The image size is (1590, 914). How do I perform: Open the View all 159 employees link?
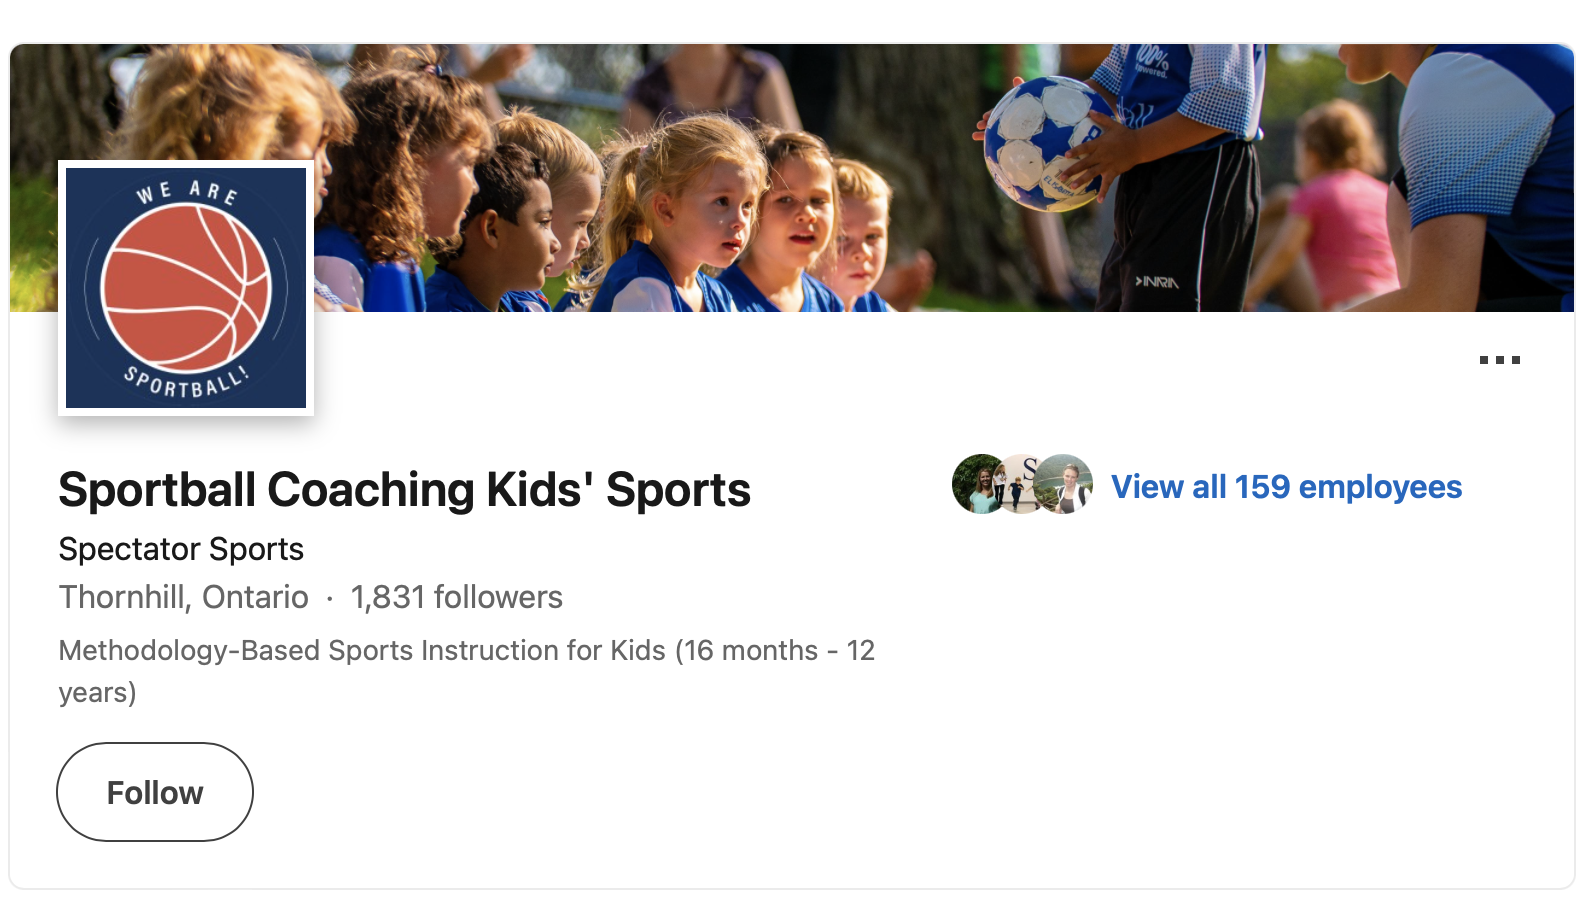tap(1286, 487)
